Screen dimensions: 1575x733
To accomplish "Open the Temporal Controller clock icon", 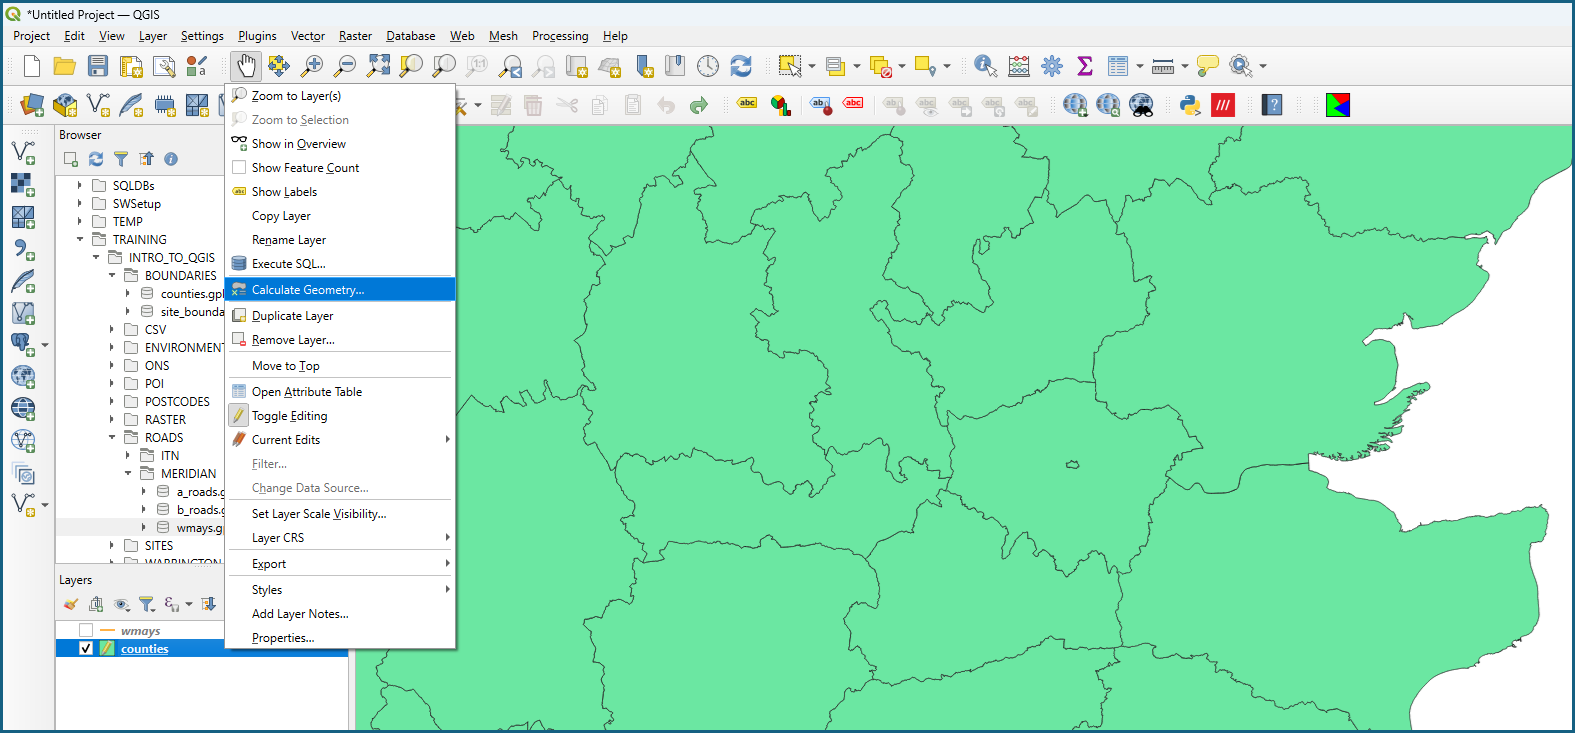I will 708,66.
